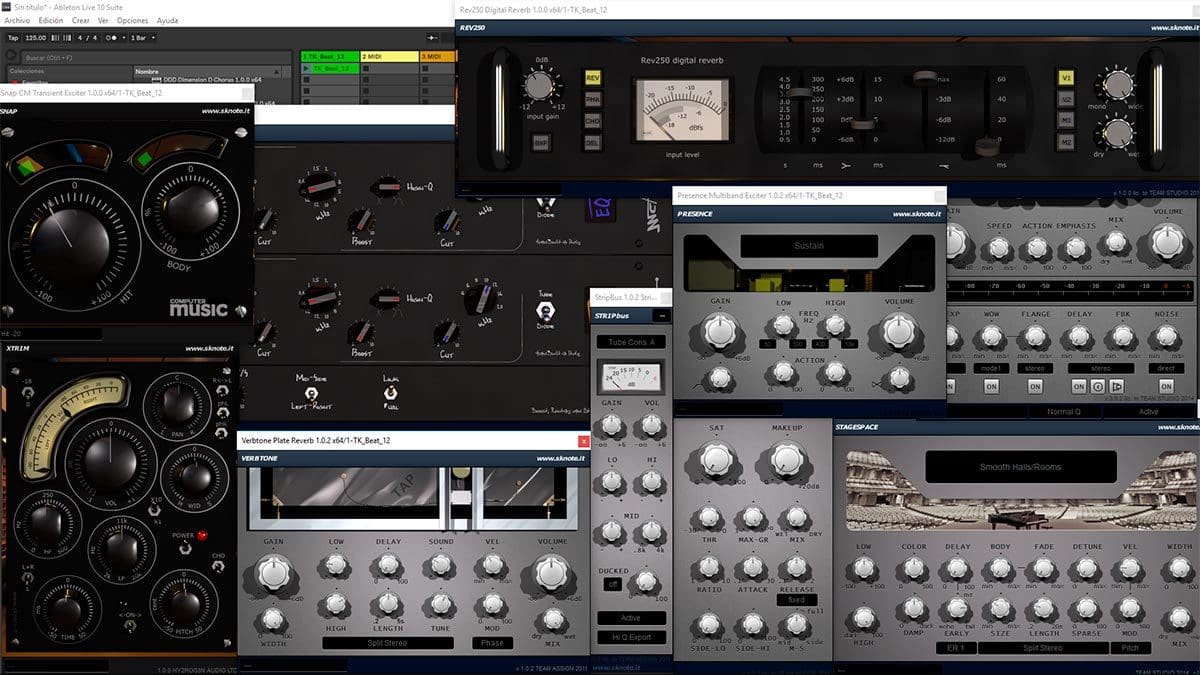
Task: Flip the Link / Dual switch on EQ
Action: [x=391, y=392]
